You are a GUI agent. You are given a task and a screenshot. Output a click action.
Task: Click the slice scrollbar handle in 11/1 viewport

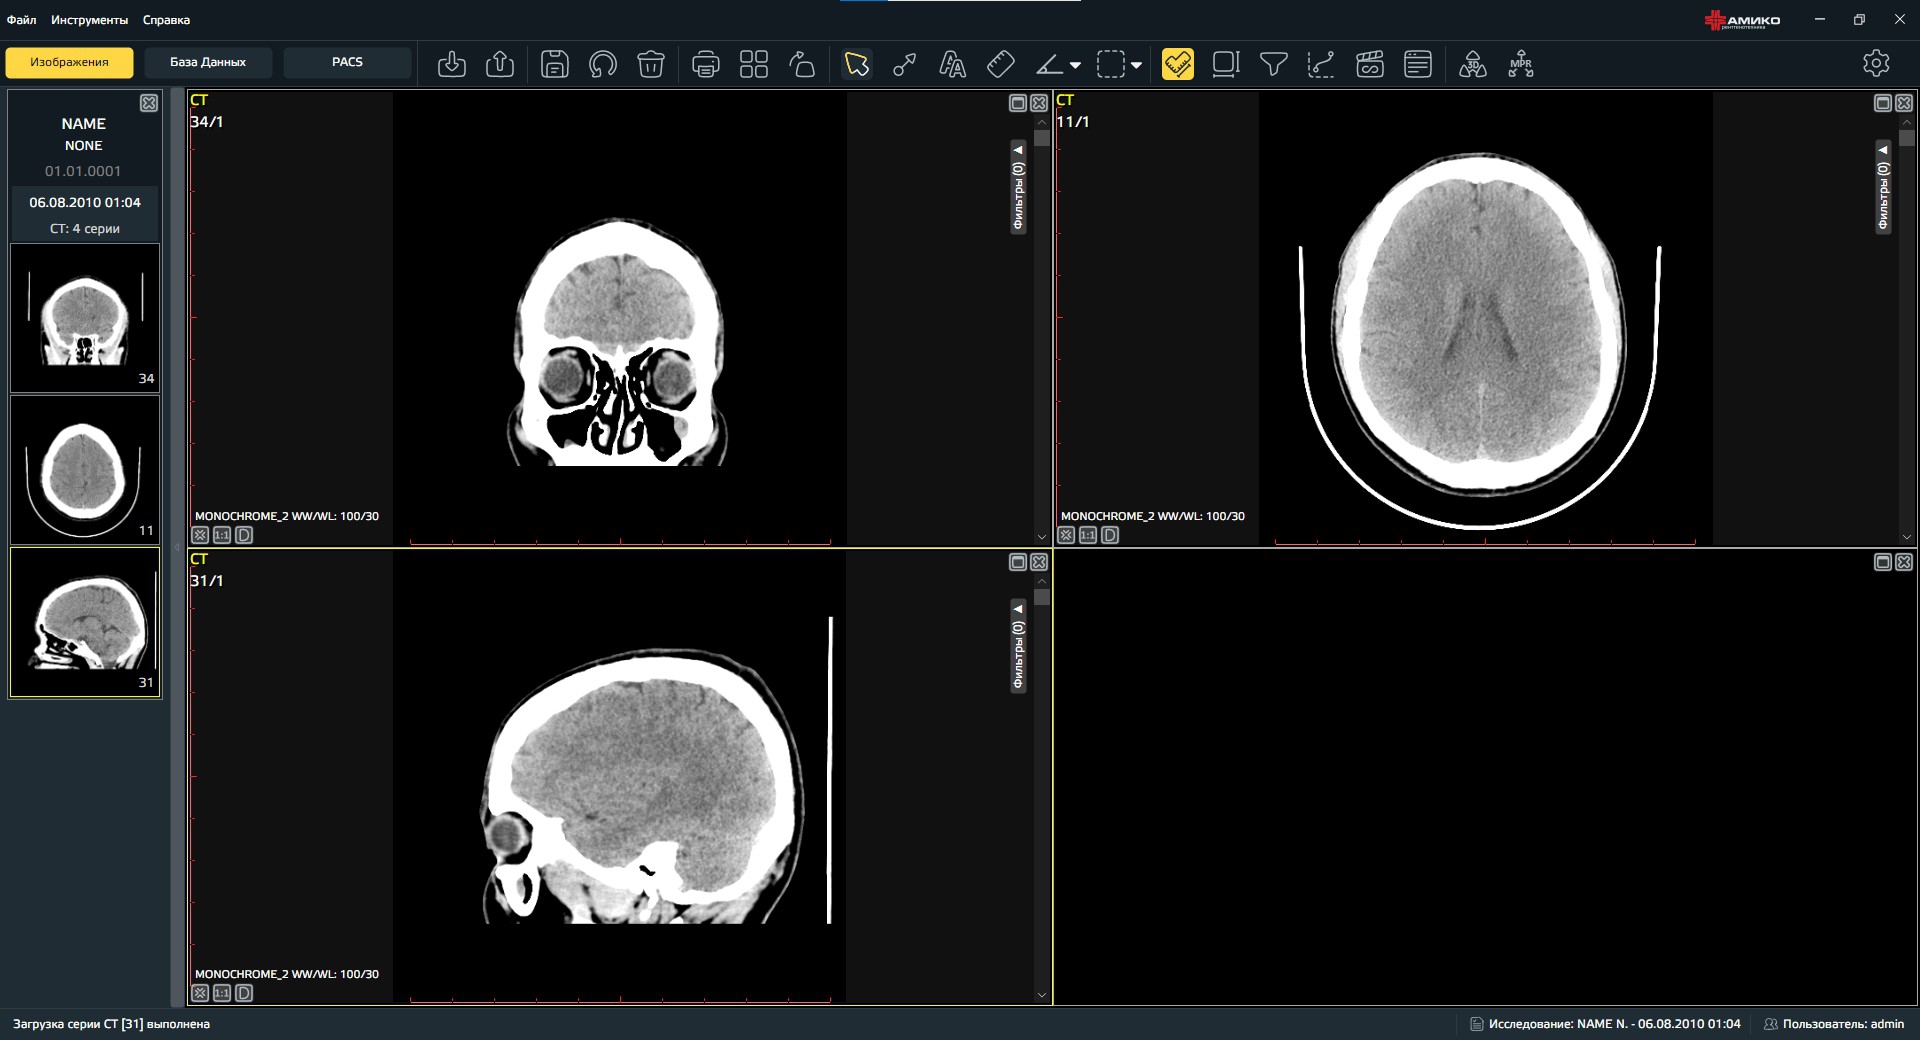pos(1907,139)
